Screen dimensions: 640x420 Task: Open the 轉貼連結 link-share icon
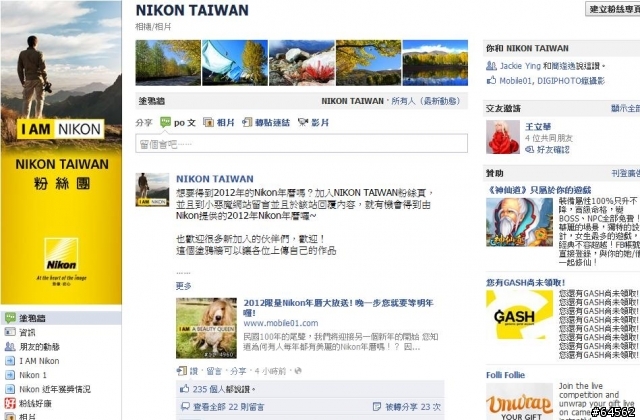(247, 122)
